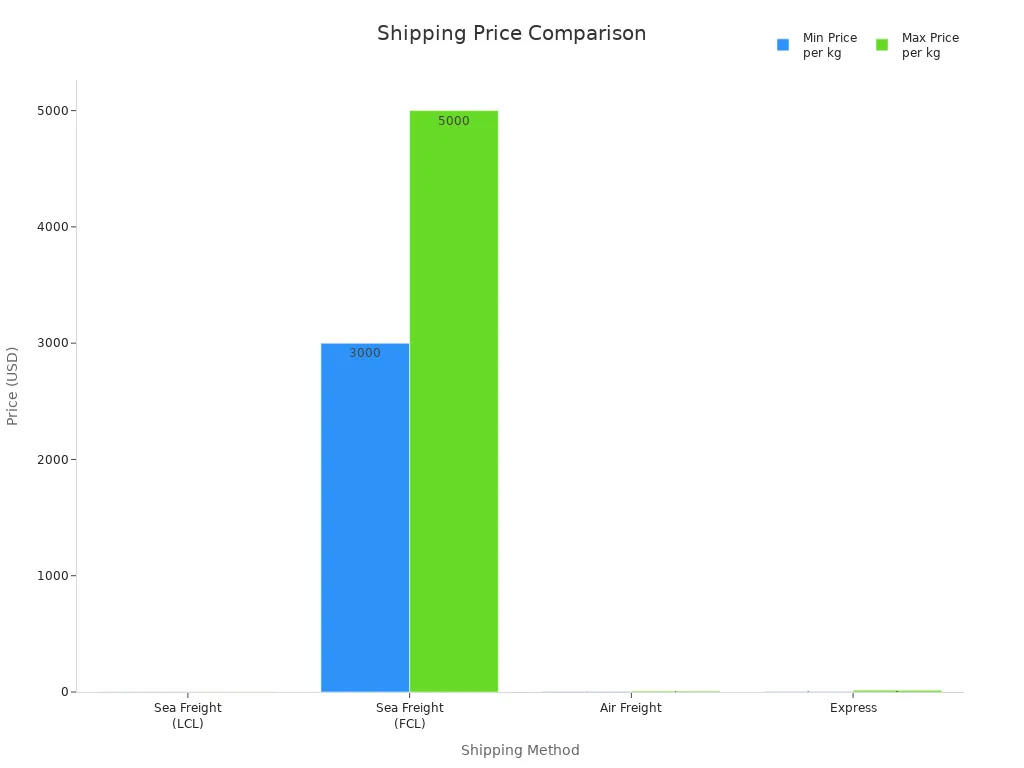
Task: Select the small green Express bar
Action: tap(897, 690)
